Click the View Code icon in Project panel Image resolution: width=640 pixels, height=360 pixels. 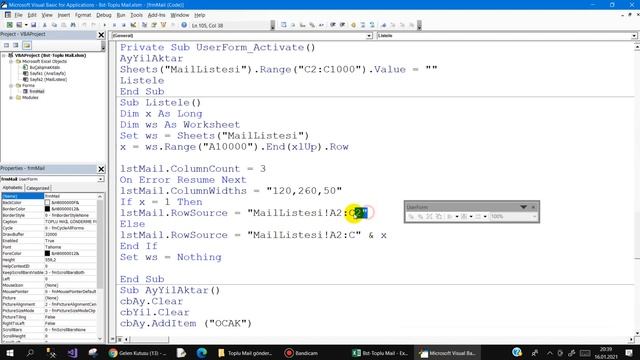7,45
